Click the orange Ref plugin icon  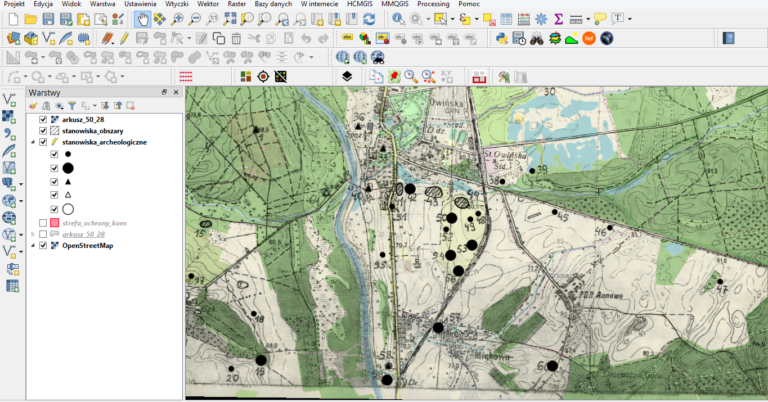tap(589, 38)
